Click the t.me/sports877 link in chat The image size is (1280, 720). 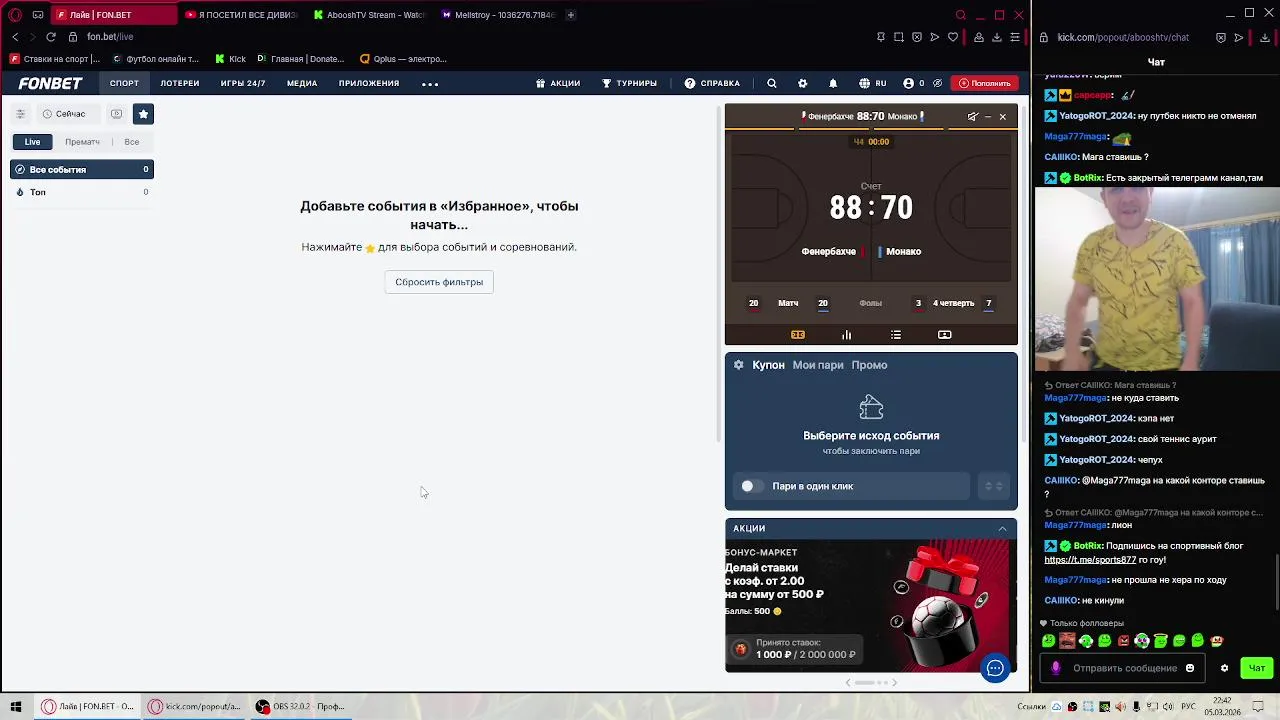point(1090,560)
